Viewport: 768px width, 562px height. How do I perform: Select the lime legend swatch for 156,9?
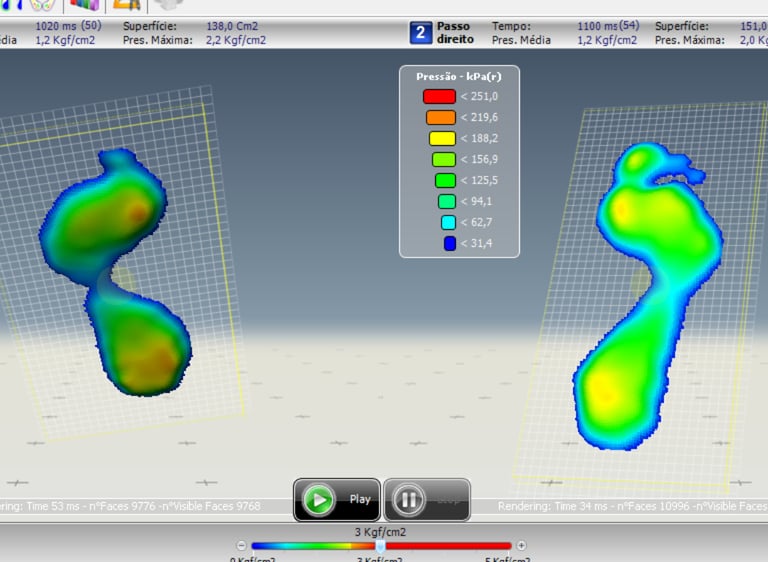click(444, 160)
